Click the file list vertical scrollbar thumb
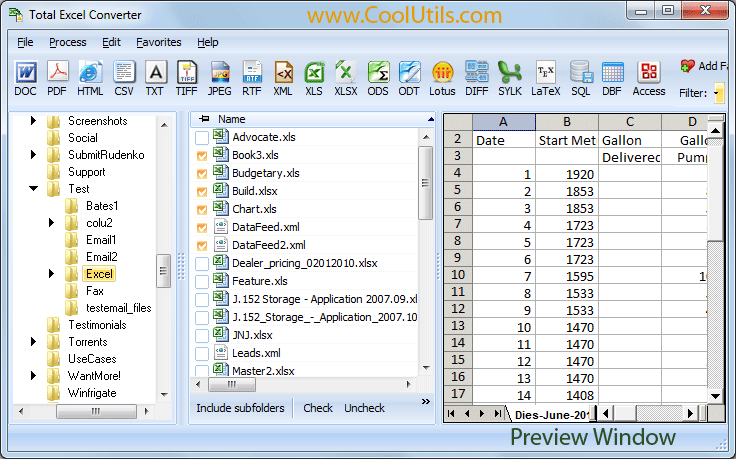The width and height of the screenshot is (736, 459). [x=425, y=183]
